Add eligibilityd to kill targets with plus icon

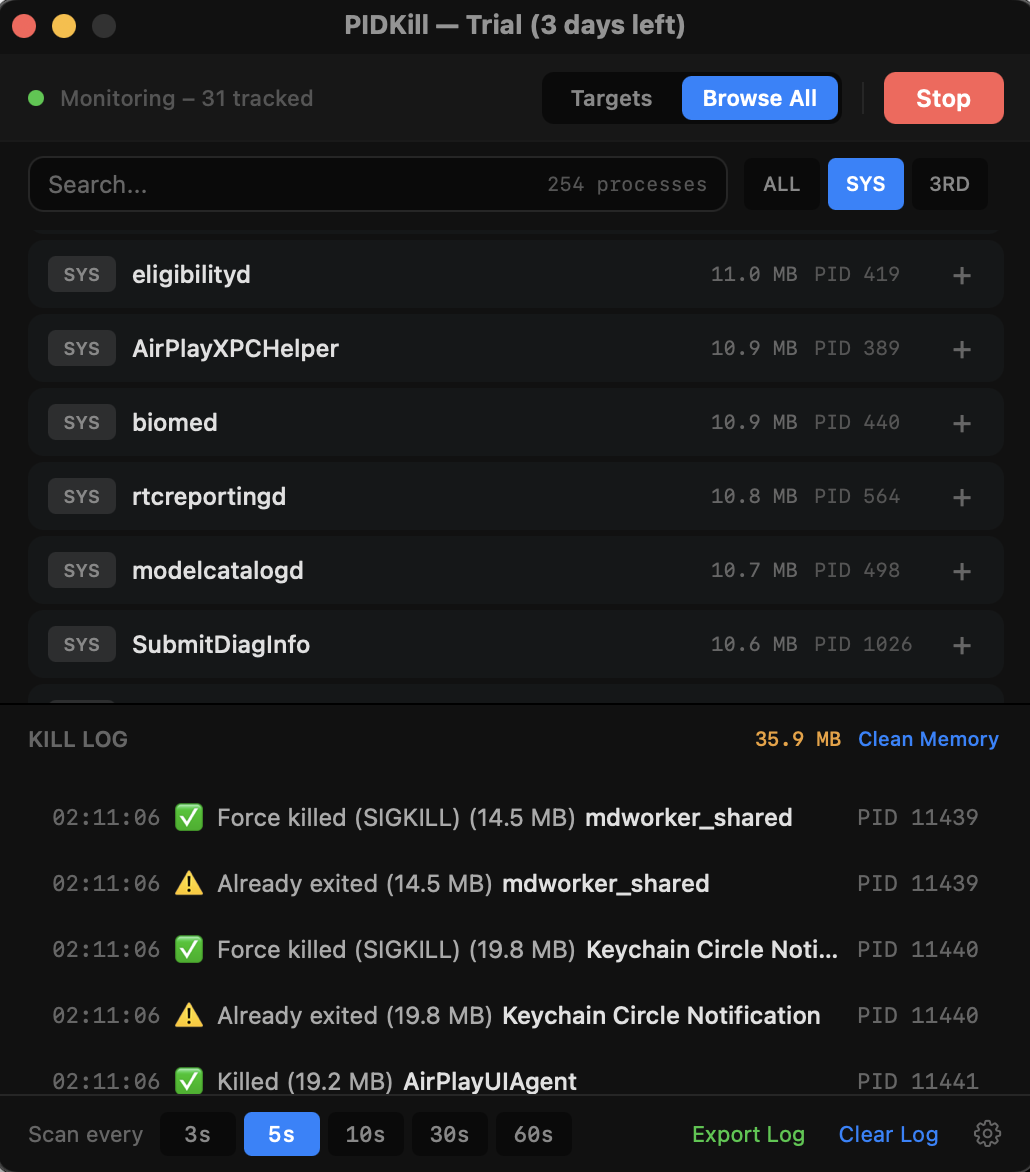click(x=961, y=274)
